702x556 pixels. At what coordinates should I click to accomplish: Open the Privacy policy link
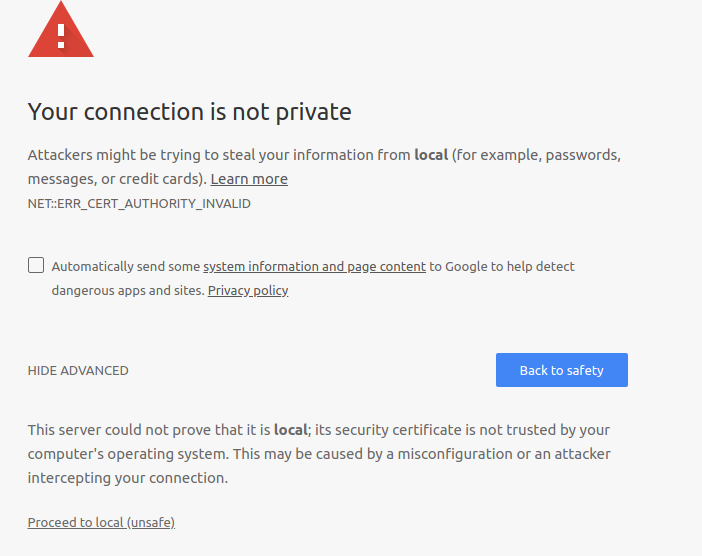pyautogui.click(x=248, y=291)
